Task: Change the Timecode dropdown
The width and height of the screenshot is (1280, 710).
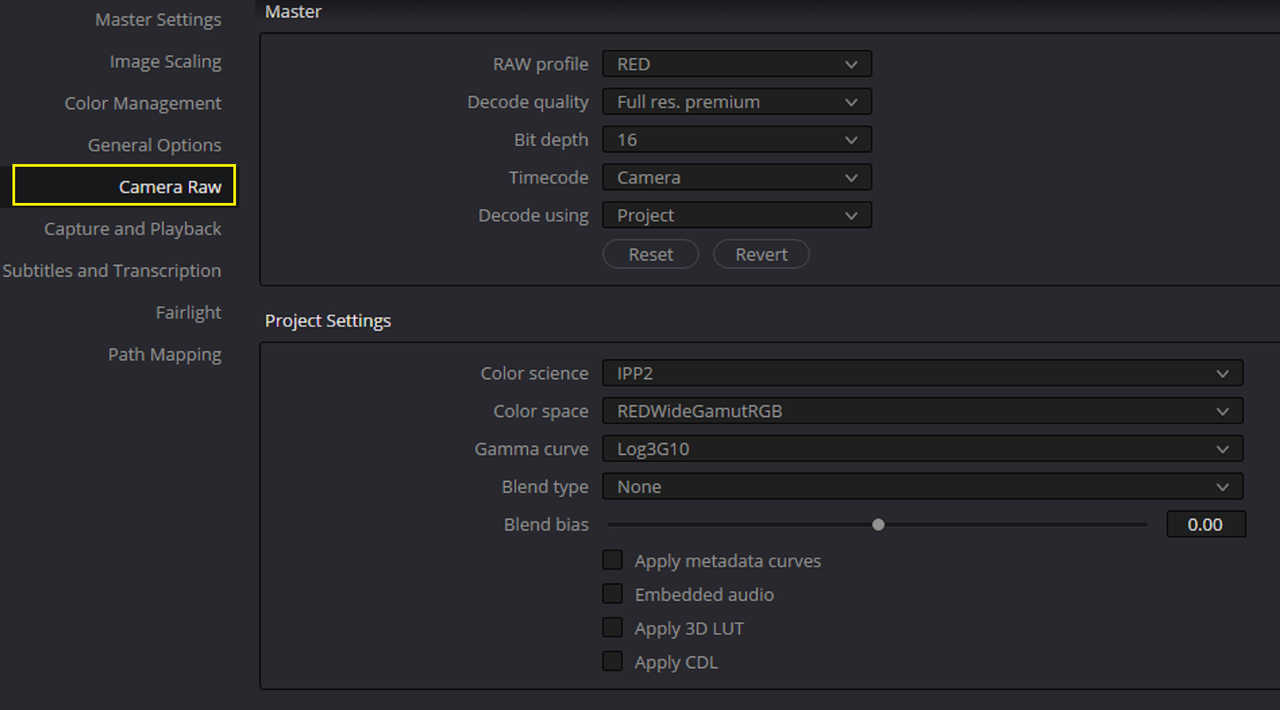Action: pos(737,178)
